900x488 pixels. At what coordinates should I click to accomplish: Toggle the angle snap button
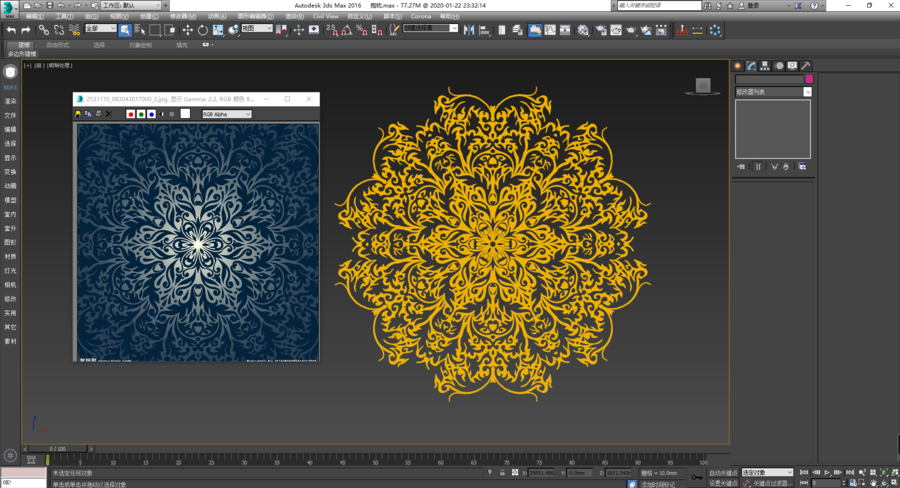click(x=347, y=30)
